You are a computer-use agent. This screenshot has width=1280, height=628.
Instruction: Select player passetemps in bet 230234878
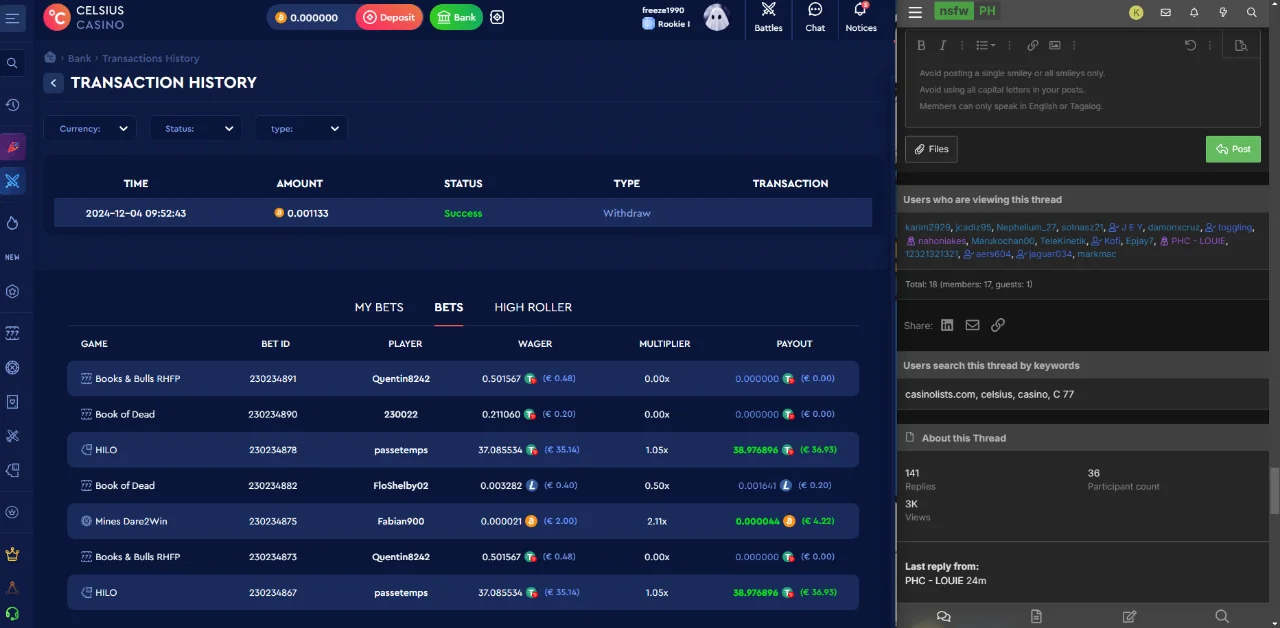click(401, 450)
